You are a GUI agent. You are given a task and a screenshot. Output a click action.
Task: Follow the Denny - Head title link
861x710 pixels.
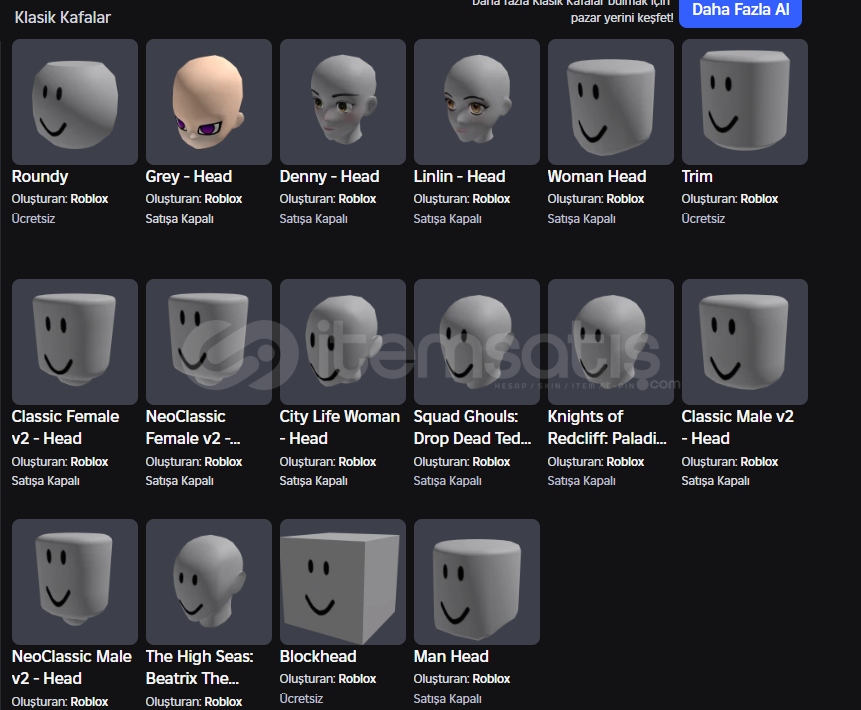coord(329,176)
